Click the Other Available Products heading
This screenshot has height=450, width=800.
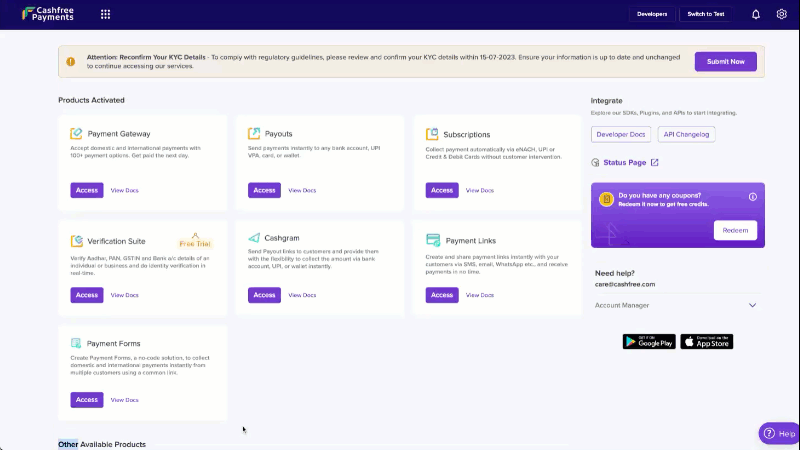point(102,444)
